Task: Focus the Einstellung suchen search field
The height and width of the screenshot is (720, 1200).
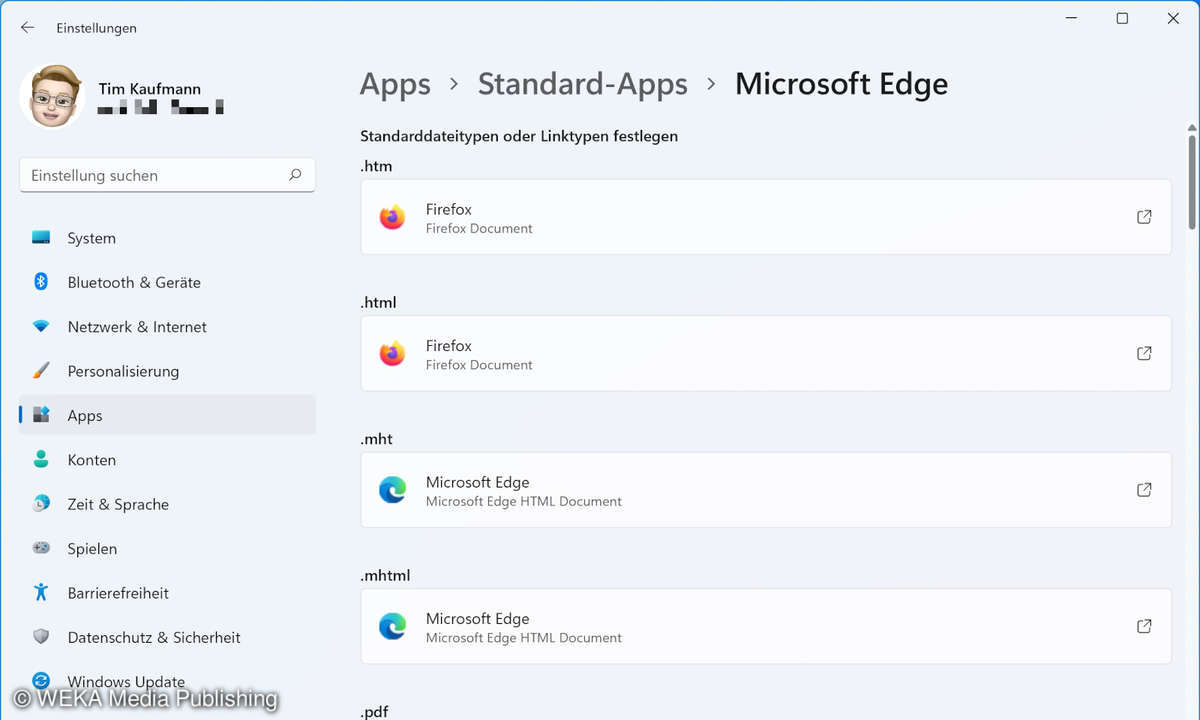Action: 168,175
